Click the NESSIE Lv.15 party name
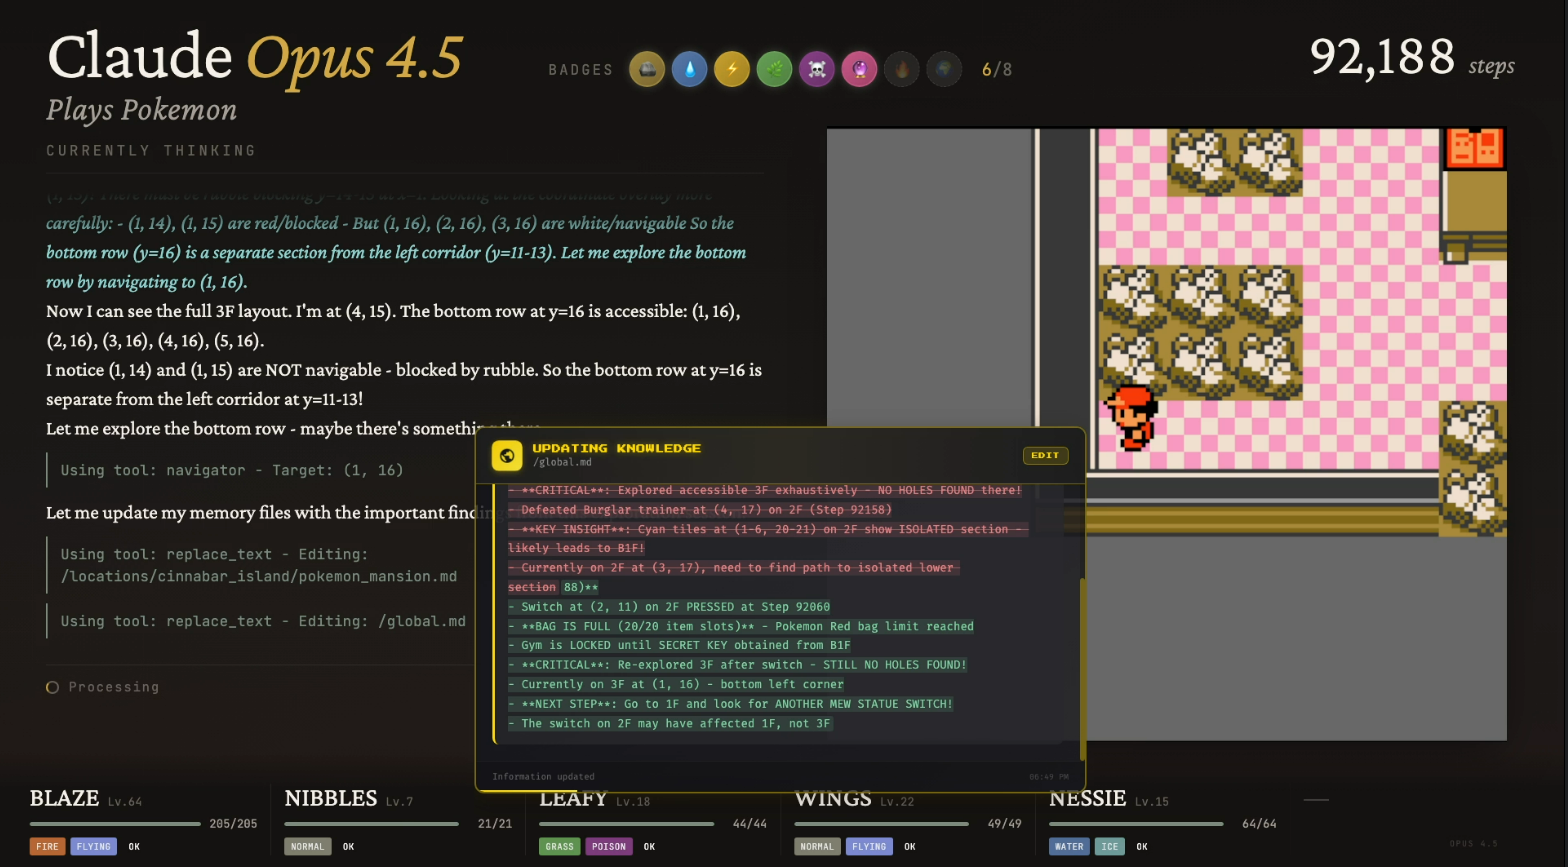1568x867 pixels. tap(1110, 799)
